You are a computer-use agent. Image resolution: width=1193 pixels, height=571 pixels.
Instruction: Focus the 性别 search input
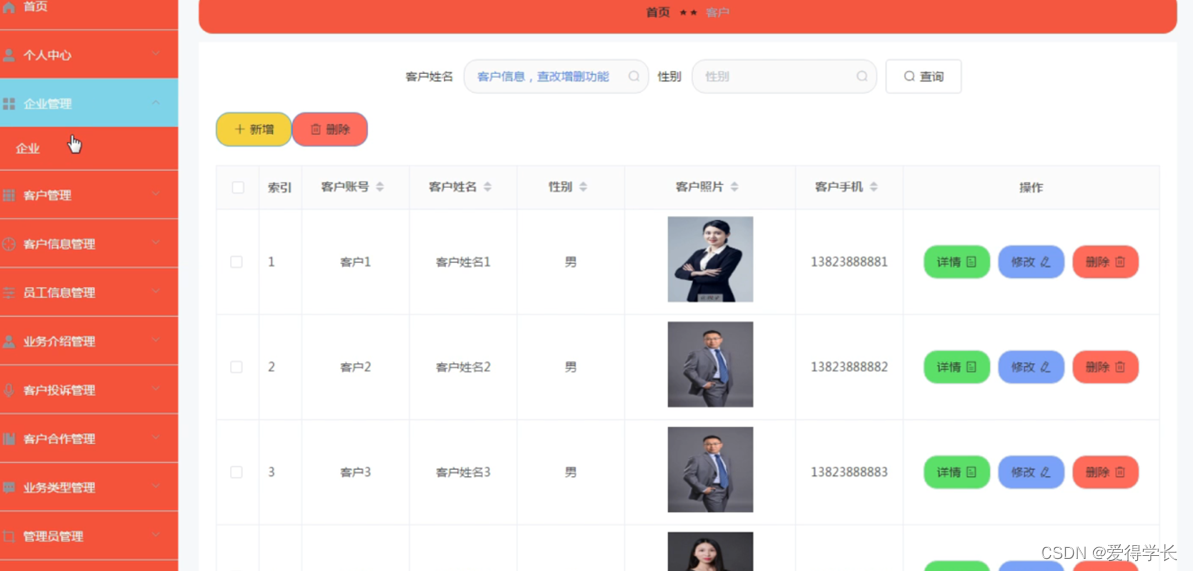784,76
